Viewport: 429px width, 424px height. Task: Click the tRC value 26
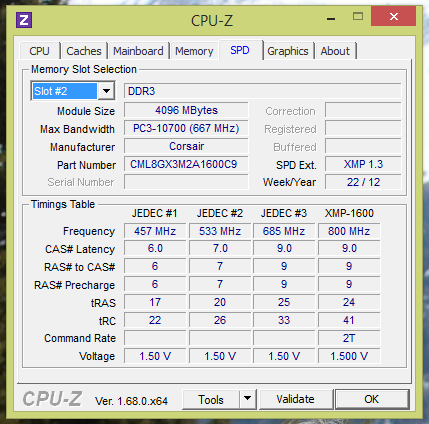pyautogui.click(x=220, y=320)
